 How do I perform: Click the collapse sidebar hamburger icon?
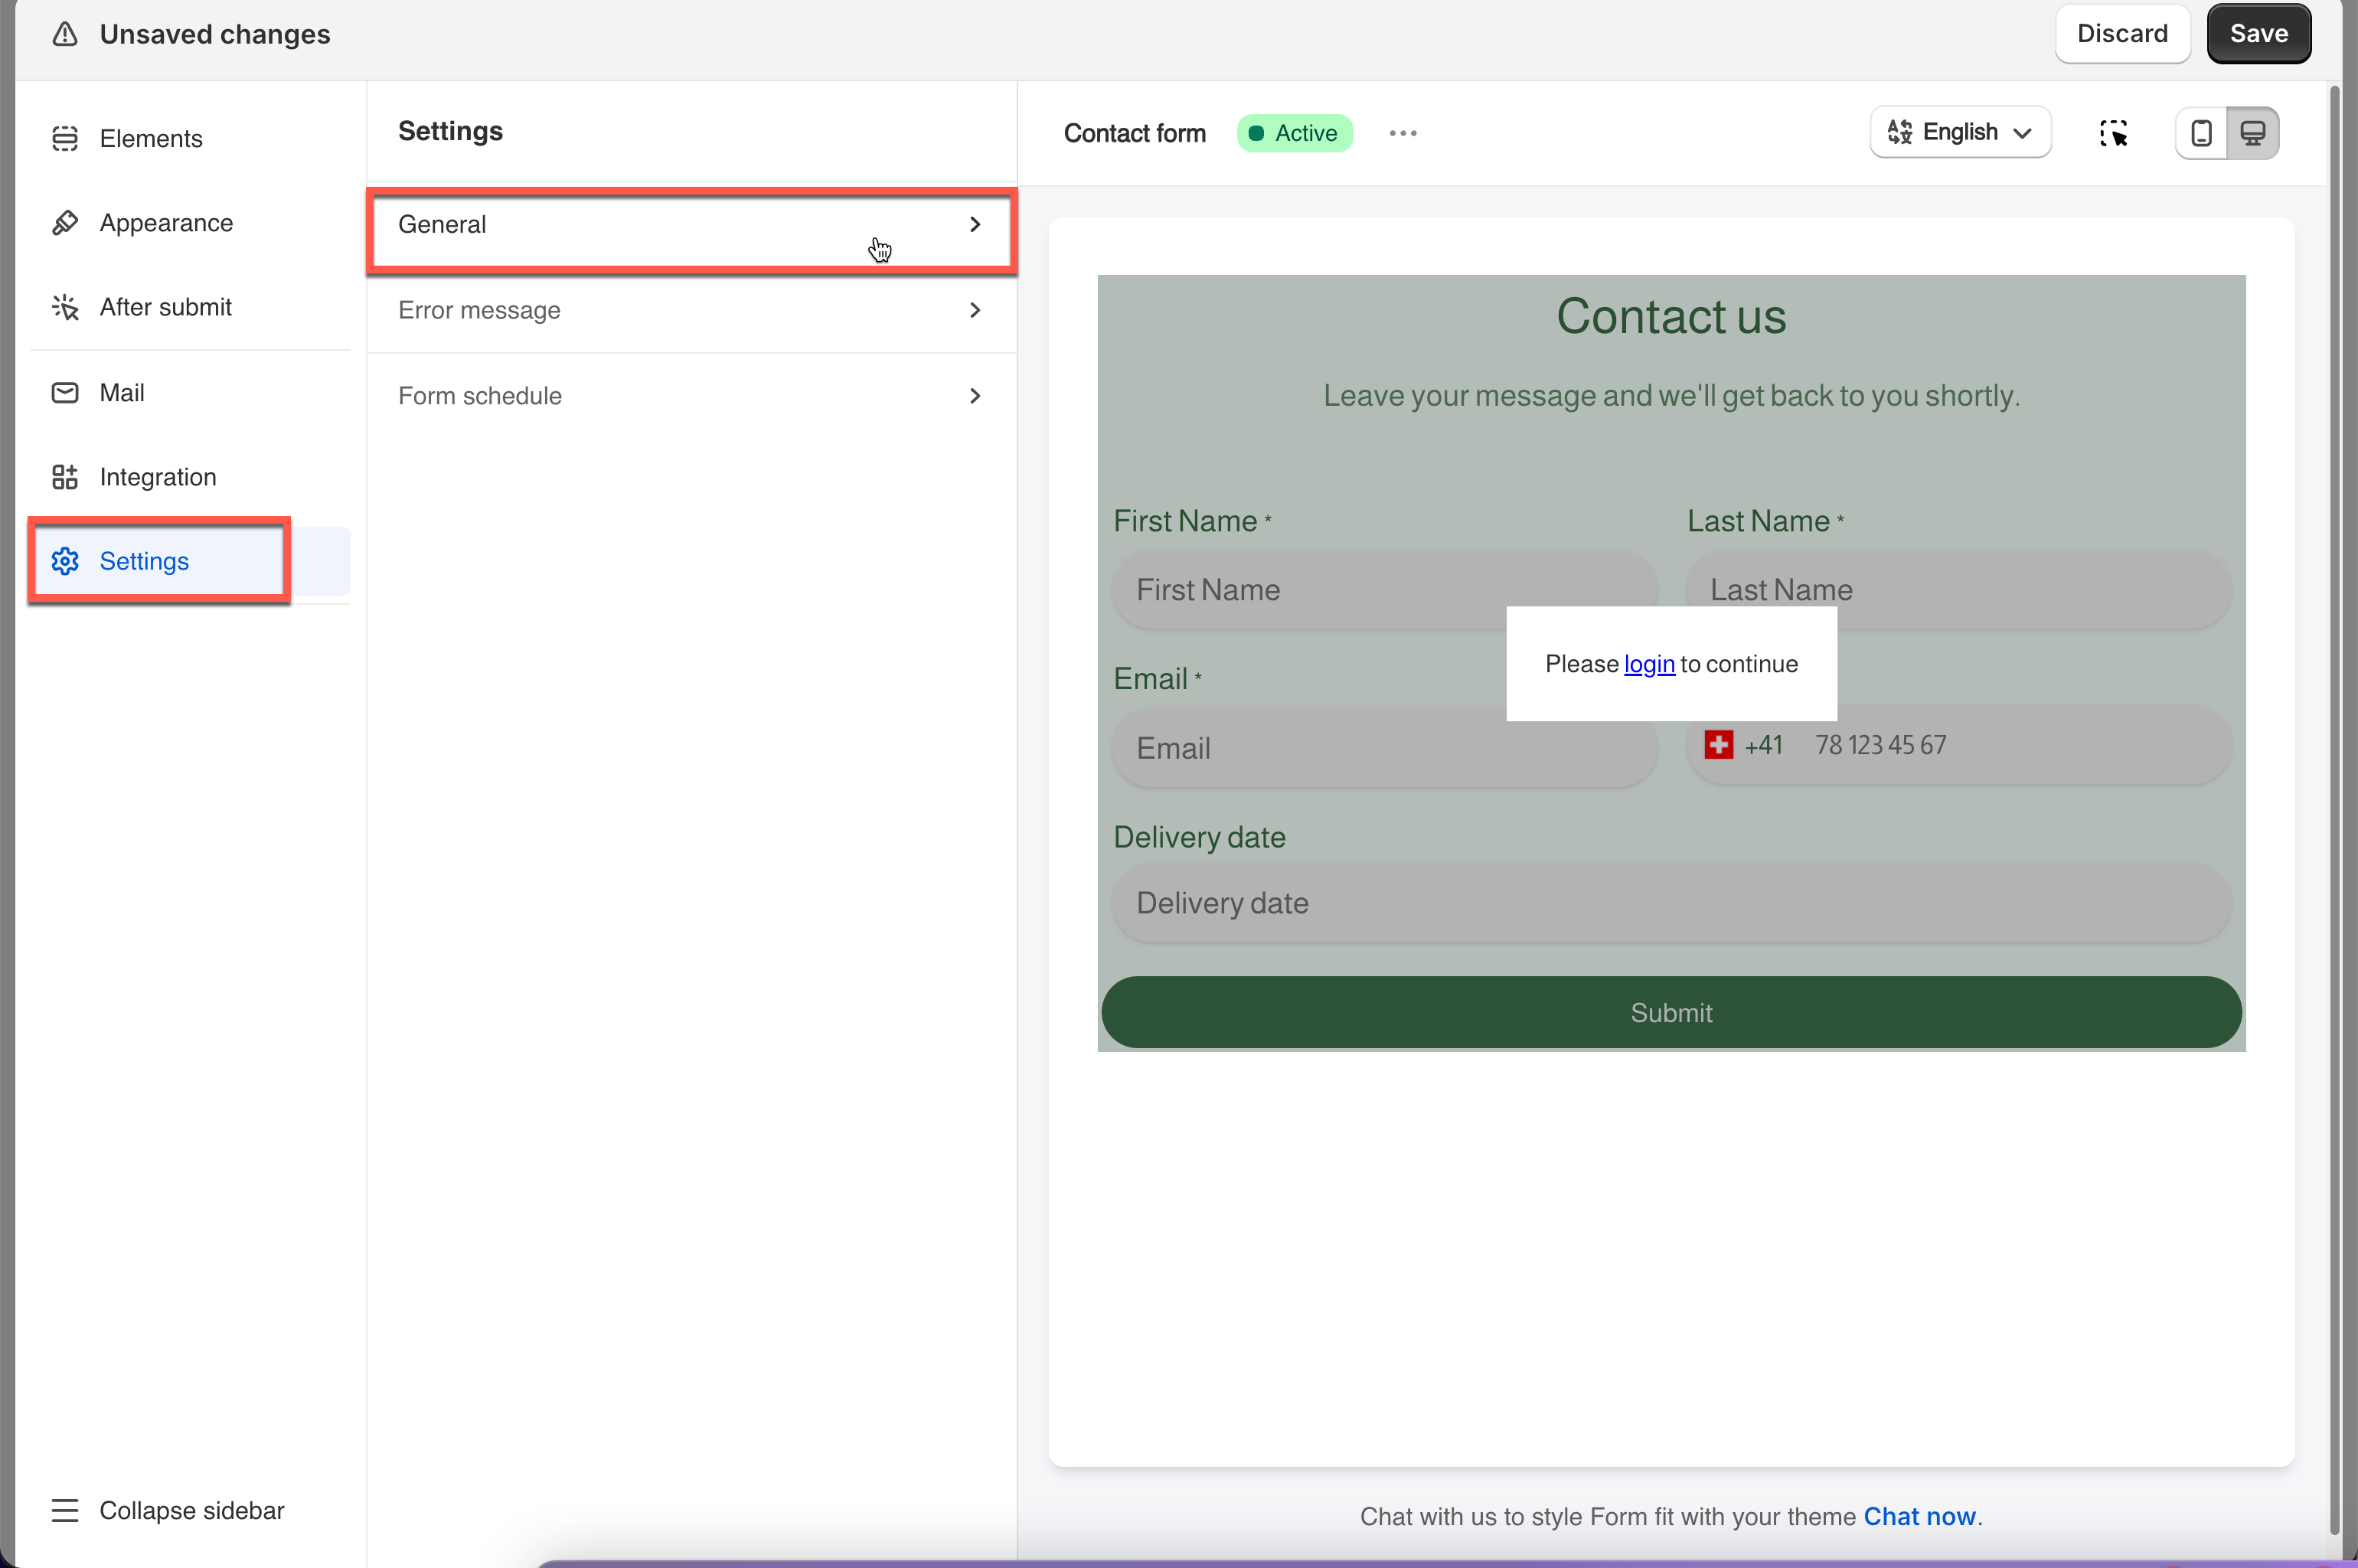tap(65, 1510)
